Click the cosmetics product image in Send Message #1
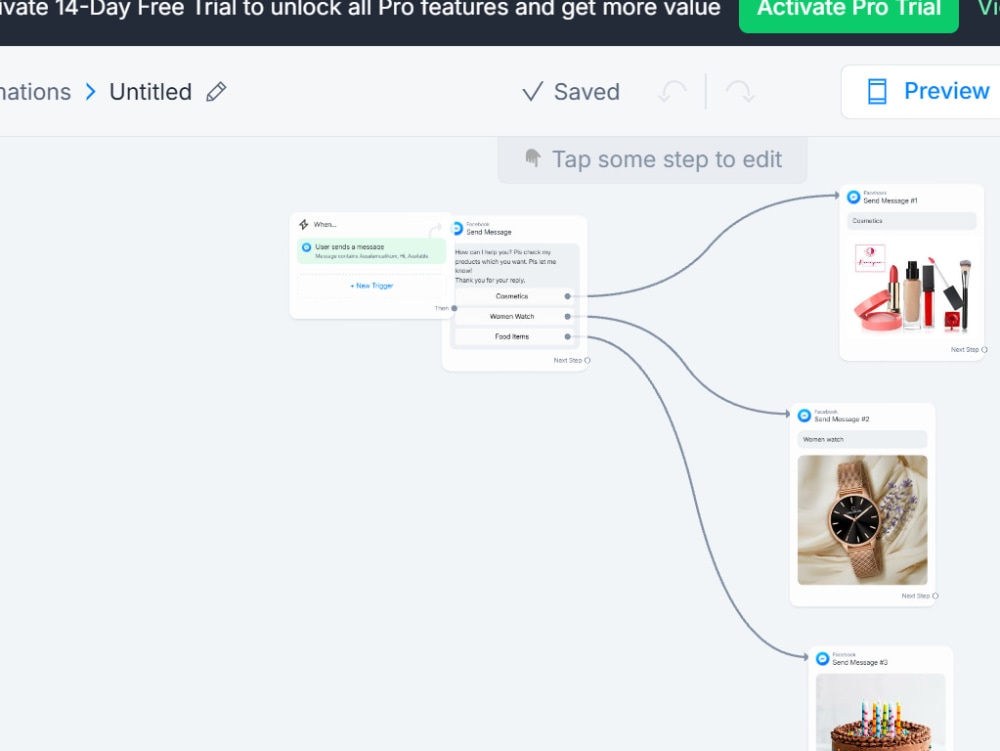The height and width of the screenshot is (751, 1000). click(x=912, y=288)
